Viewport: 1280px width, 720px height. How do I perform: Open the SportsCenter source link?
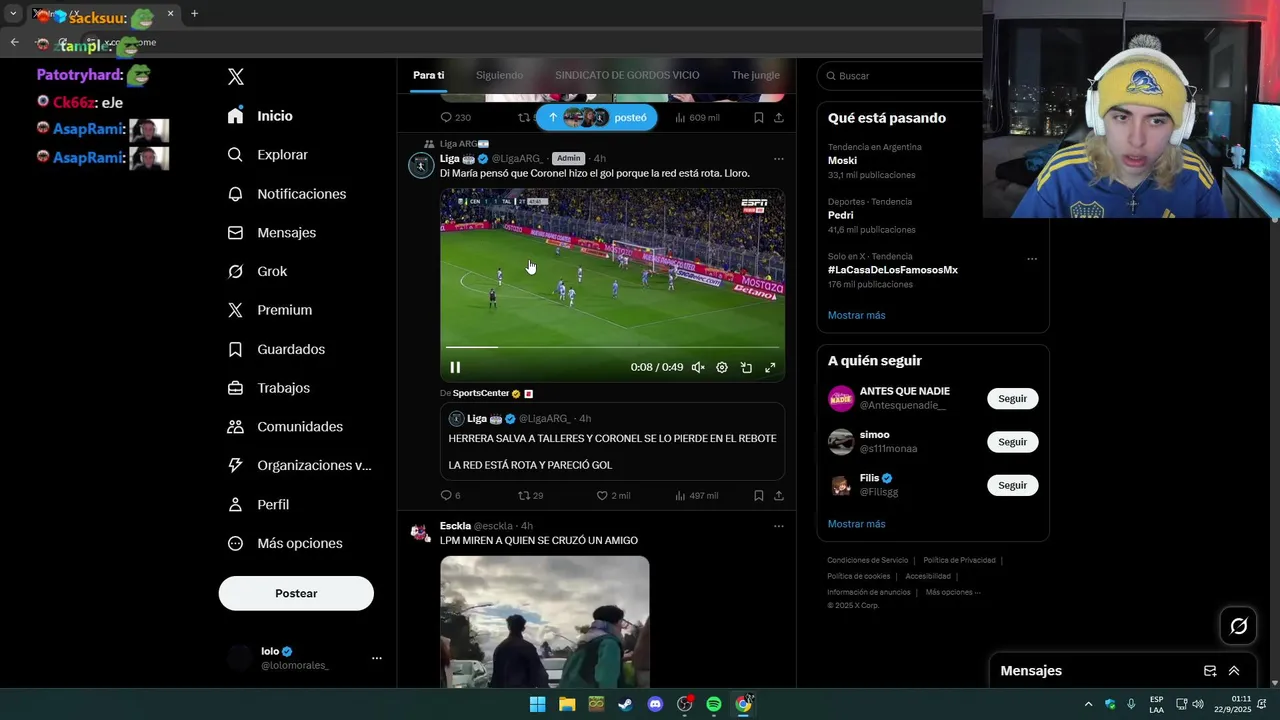click(481, 394)
